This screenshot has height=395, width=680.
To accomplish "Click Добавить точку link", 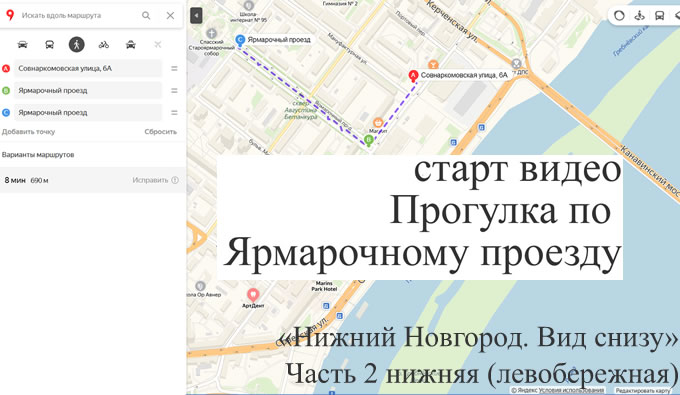I will 29,132.
